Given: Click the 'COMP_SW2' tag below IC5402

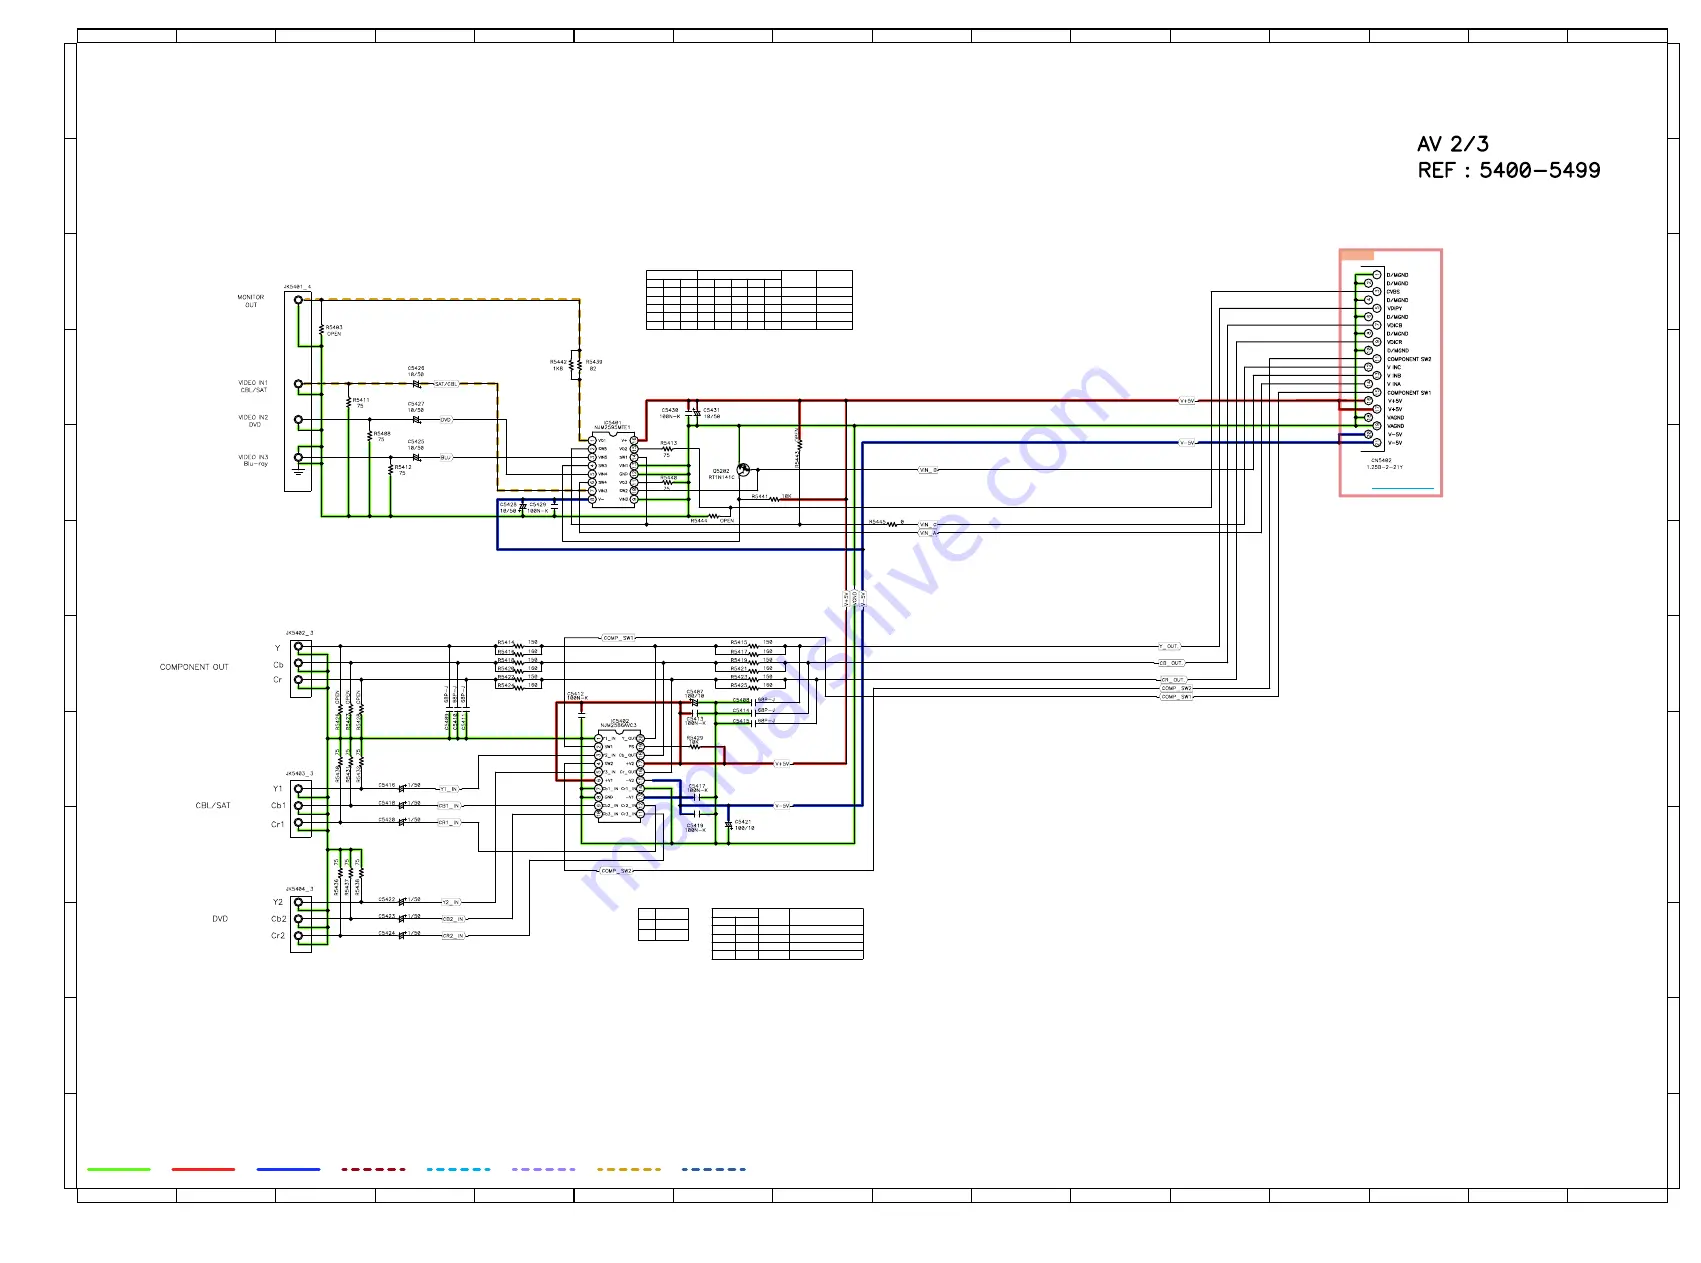Looking at the screenshot, I should 616,871.
